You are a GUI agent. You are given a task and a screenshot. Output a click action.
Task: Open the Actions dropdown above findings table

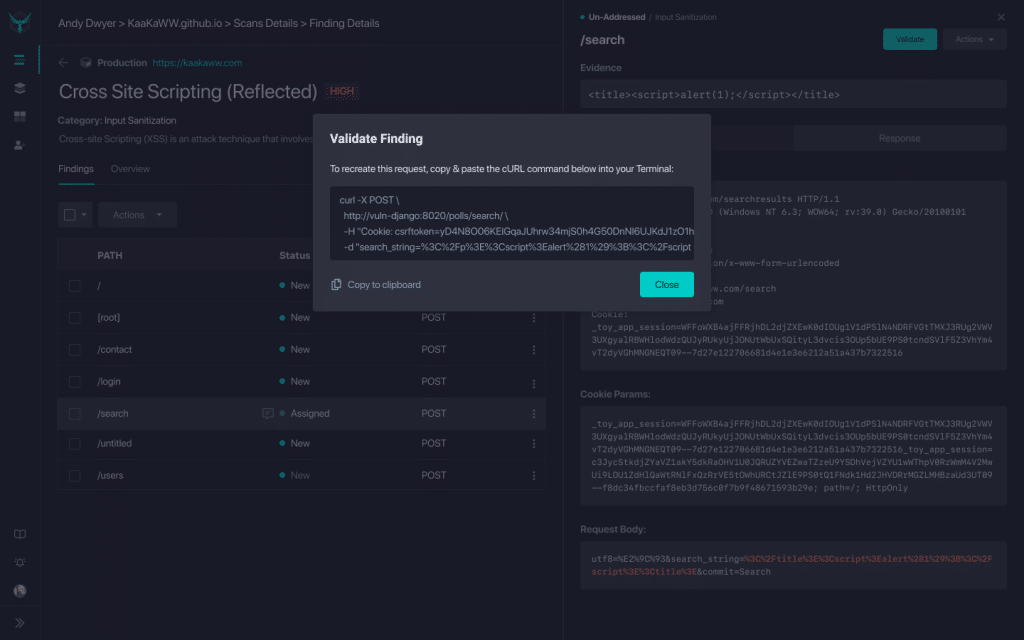point(137,215)
